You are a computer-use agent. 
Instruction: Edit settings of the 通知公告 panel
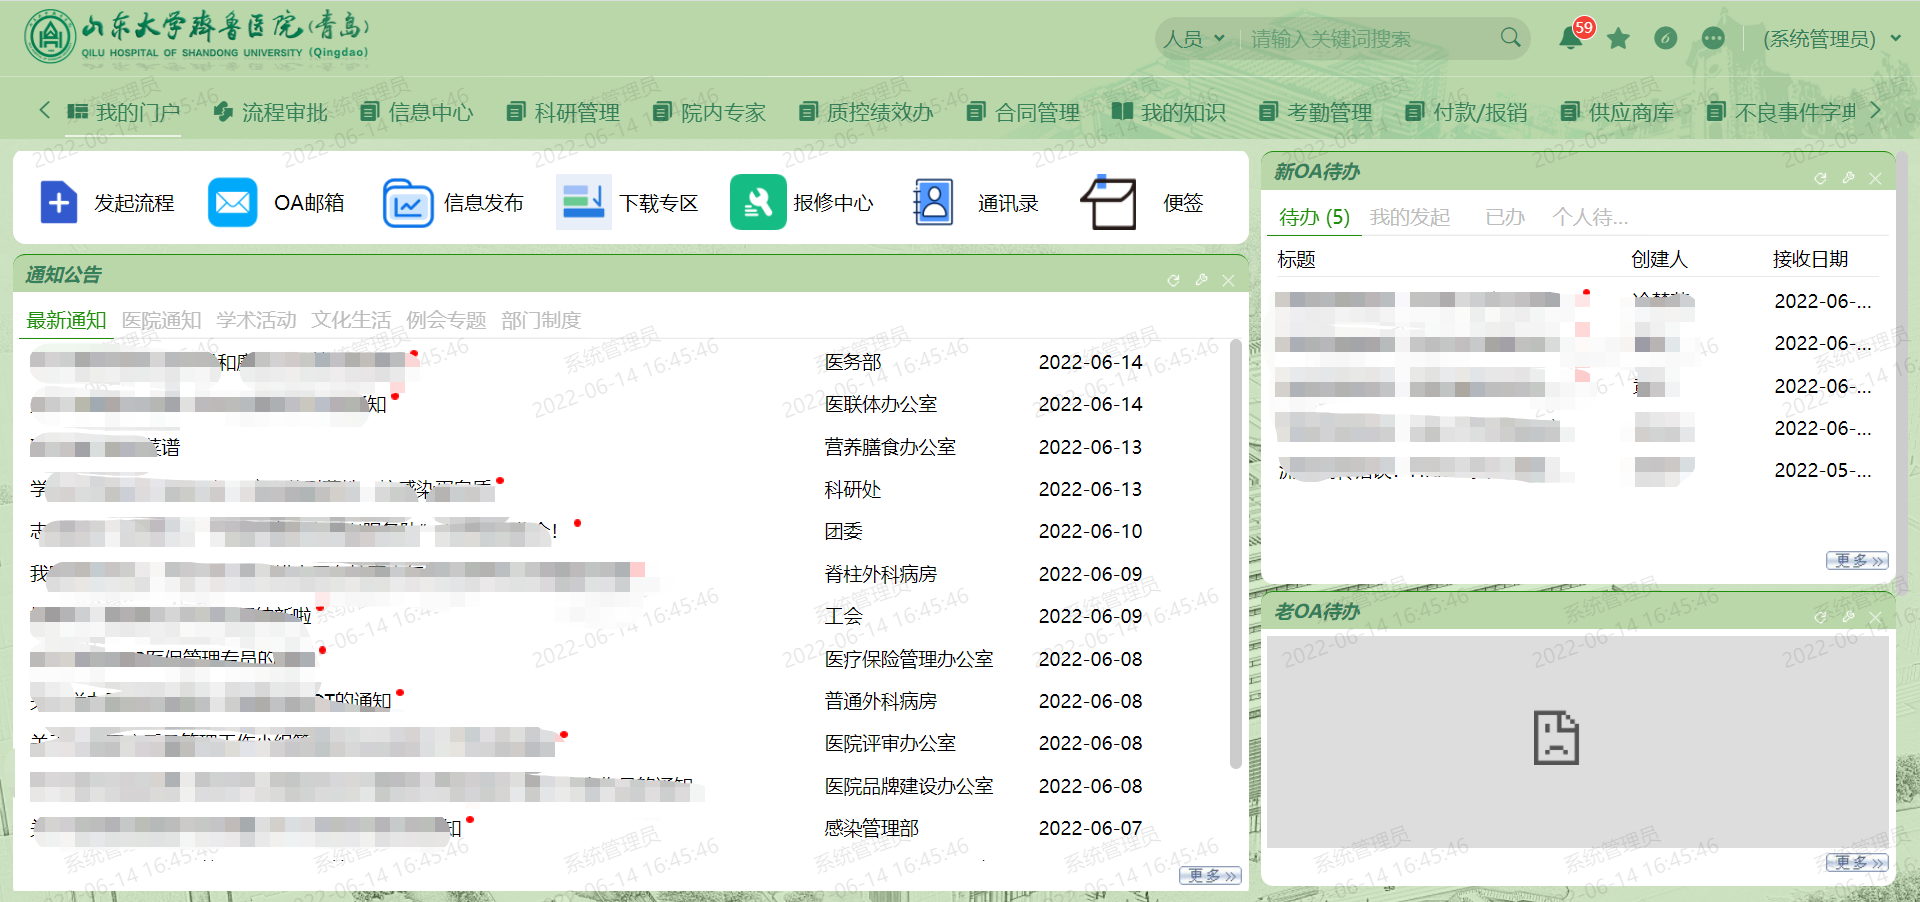click(x=1201, y=281)
